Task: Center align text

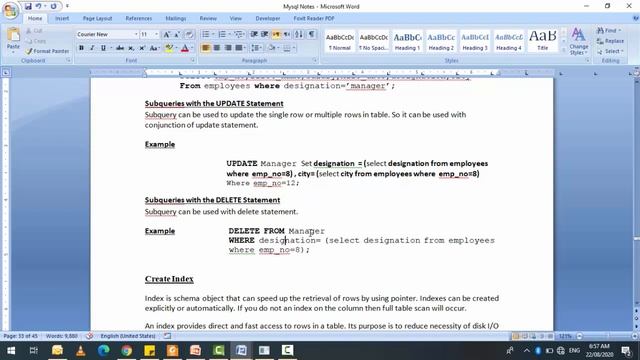Action: 217,48
